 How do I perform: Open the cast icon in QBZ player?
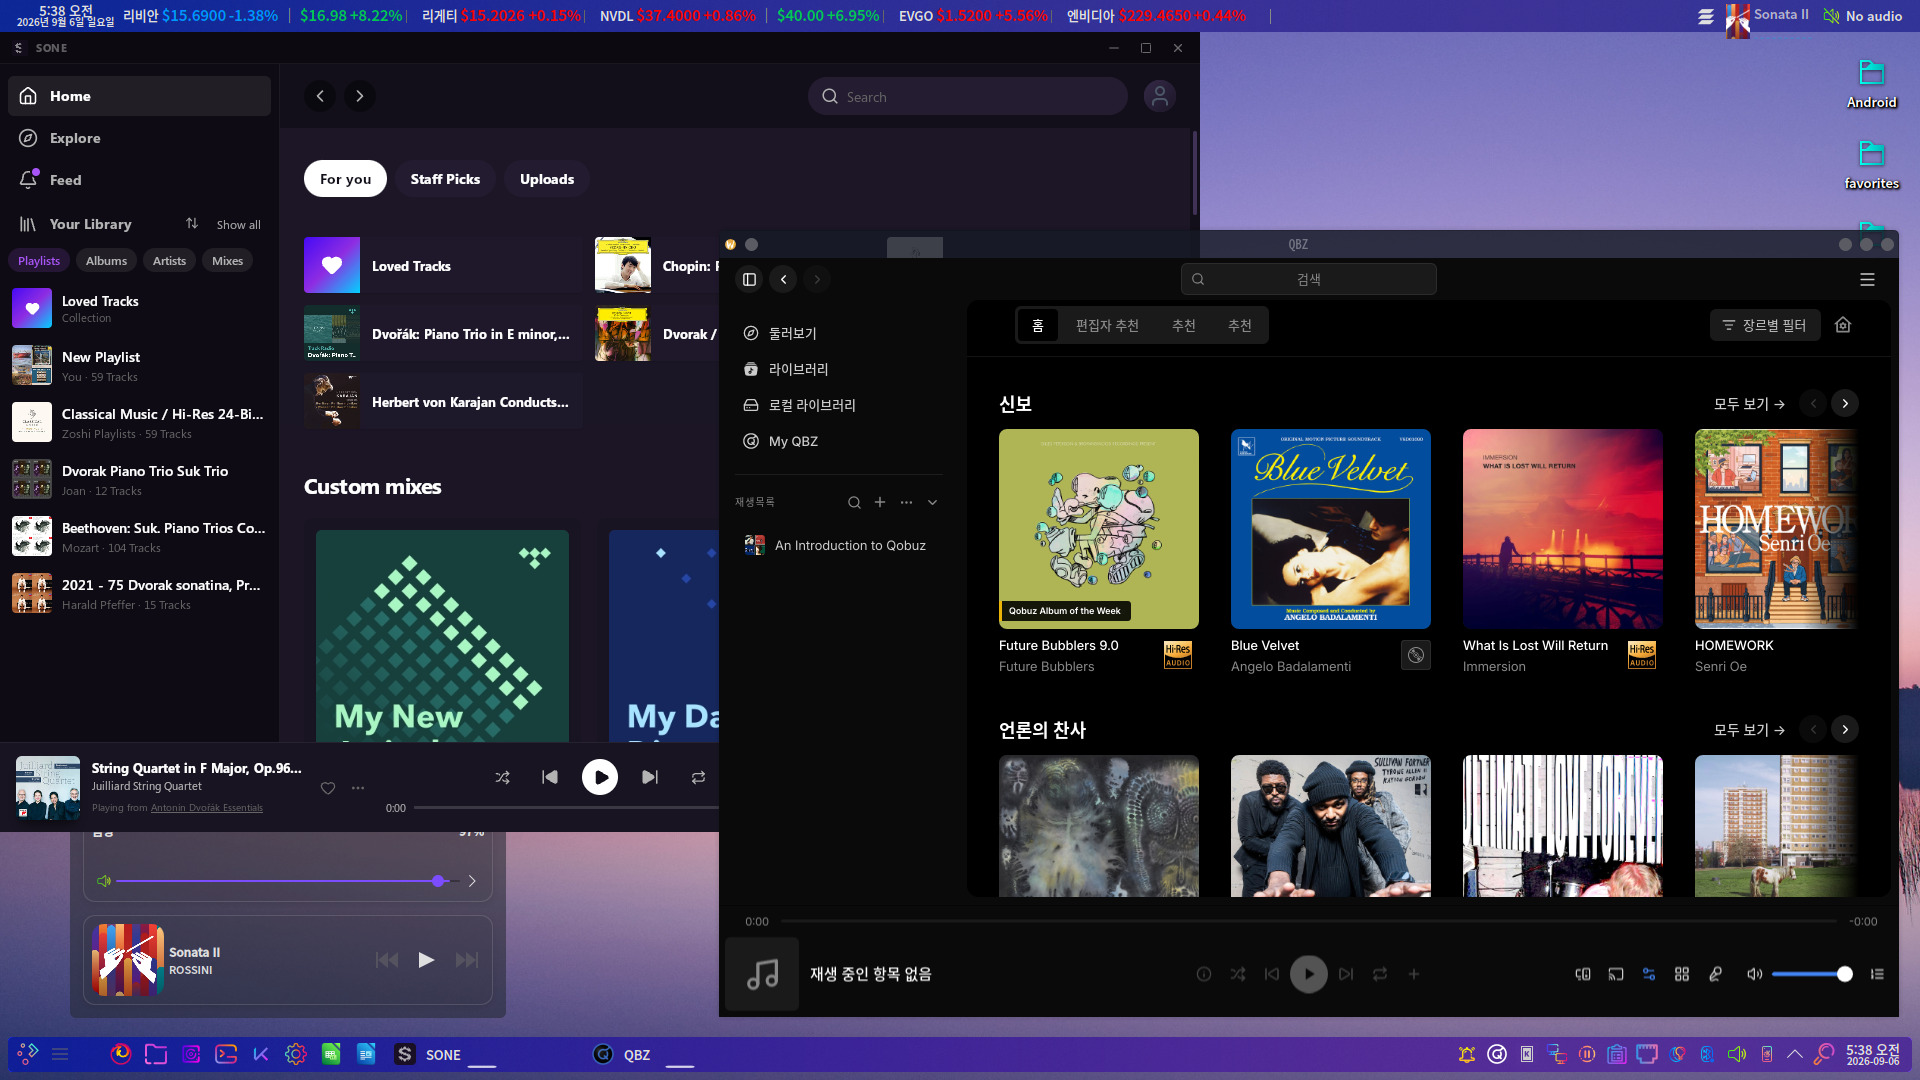pyautogui.click(x=1616, y=974)
